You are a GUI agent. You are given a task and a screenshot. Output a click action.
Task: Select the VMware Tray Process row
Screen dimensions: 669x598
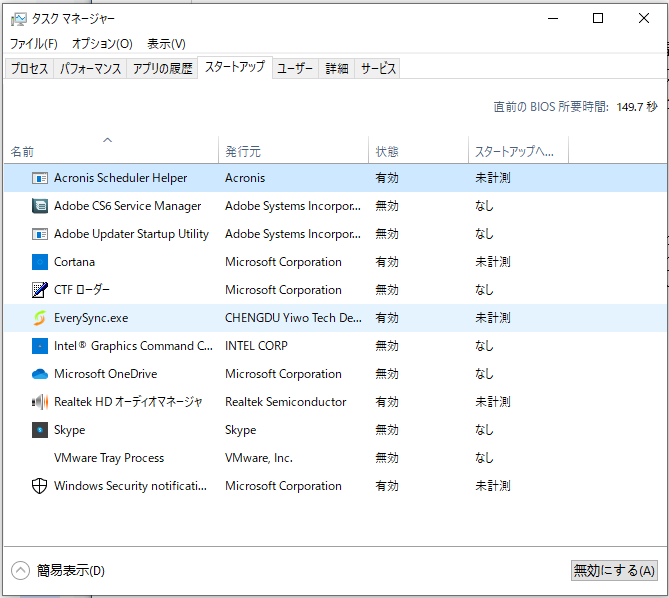(109, 458)
